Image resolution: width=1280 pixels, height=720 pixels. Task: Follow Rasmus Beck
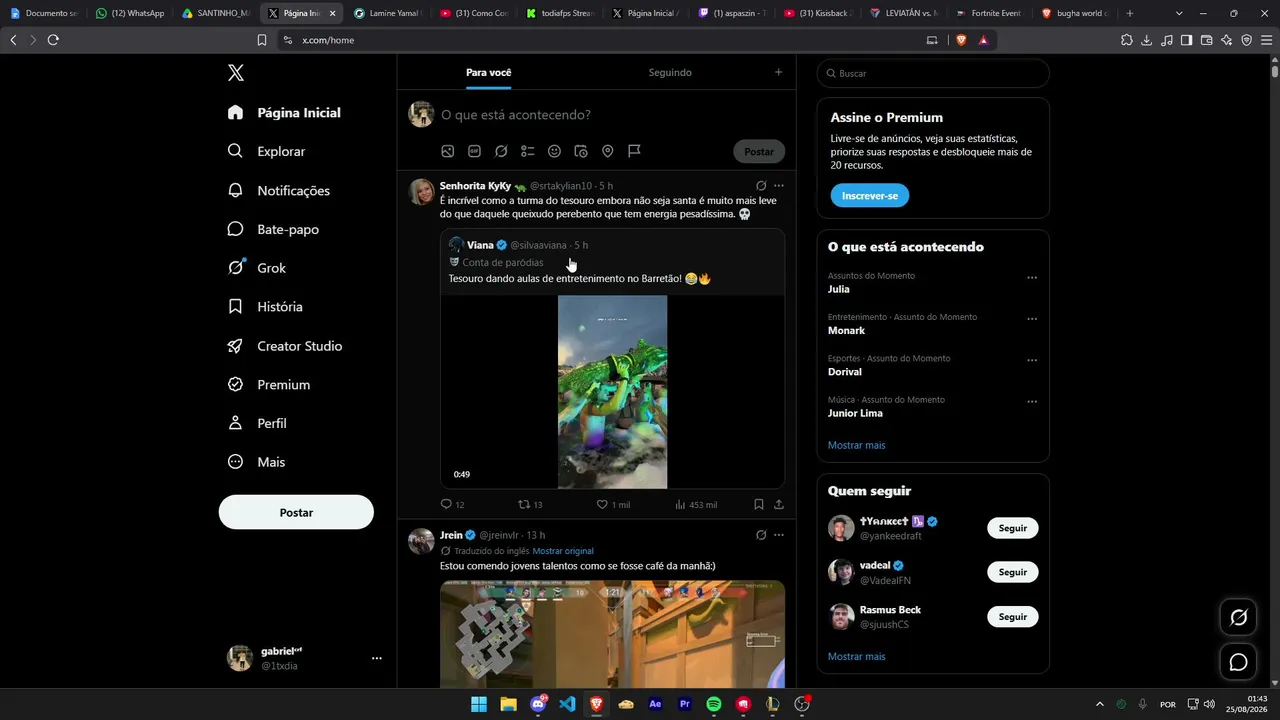click(1013, 617)
